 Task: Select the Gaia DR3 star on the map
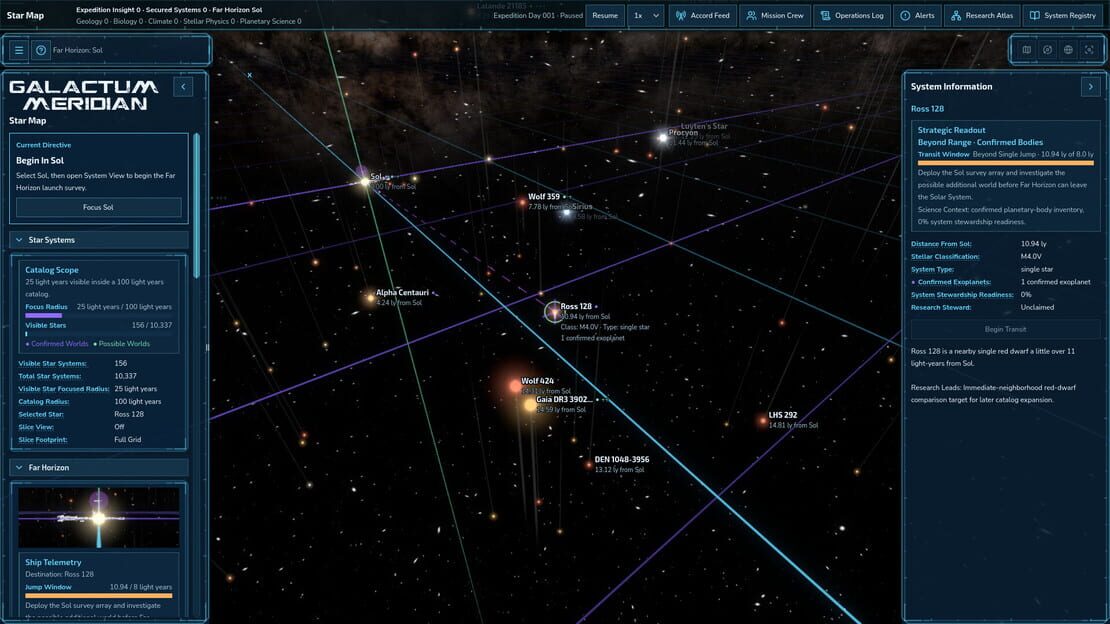[x=530, y=404]
